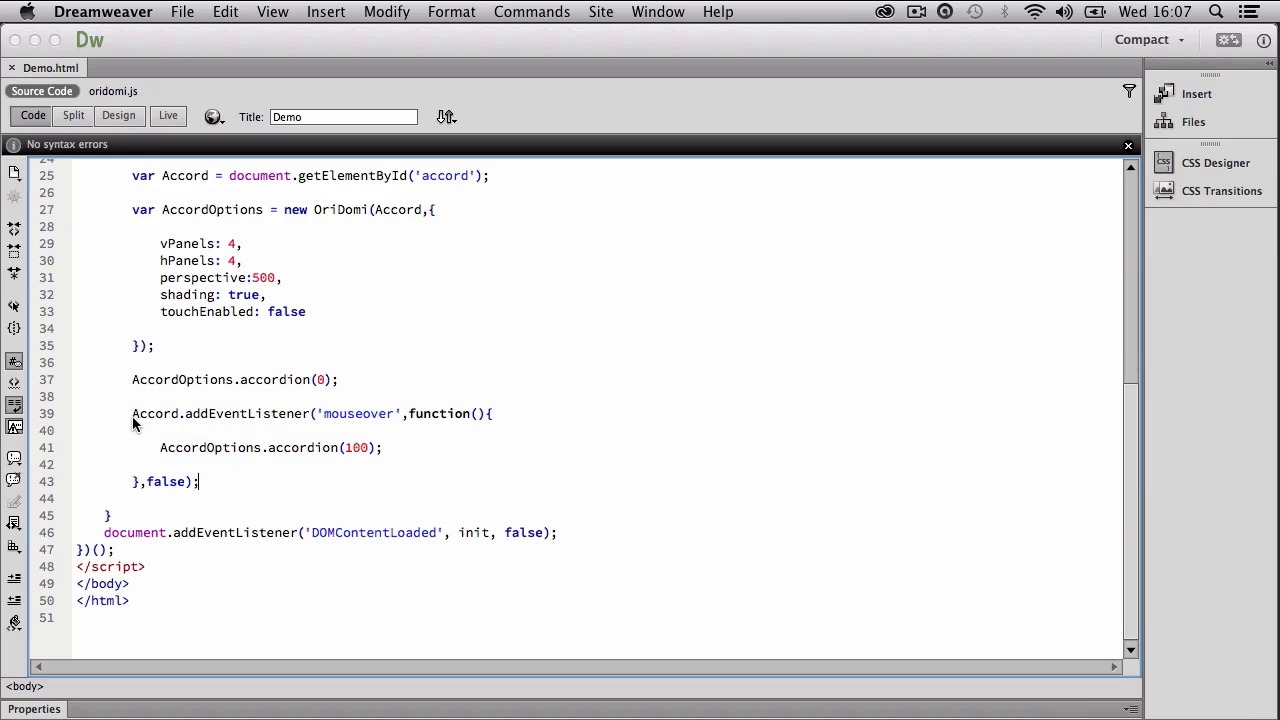Open the CSS Transitions panel
The image size is (1280, 720).
point(1208,191)
